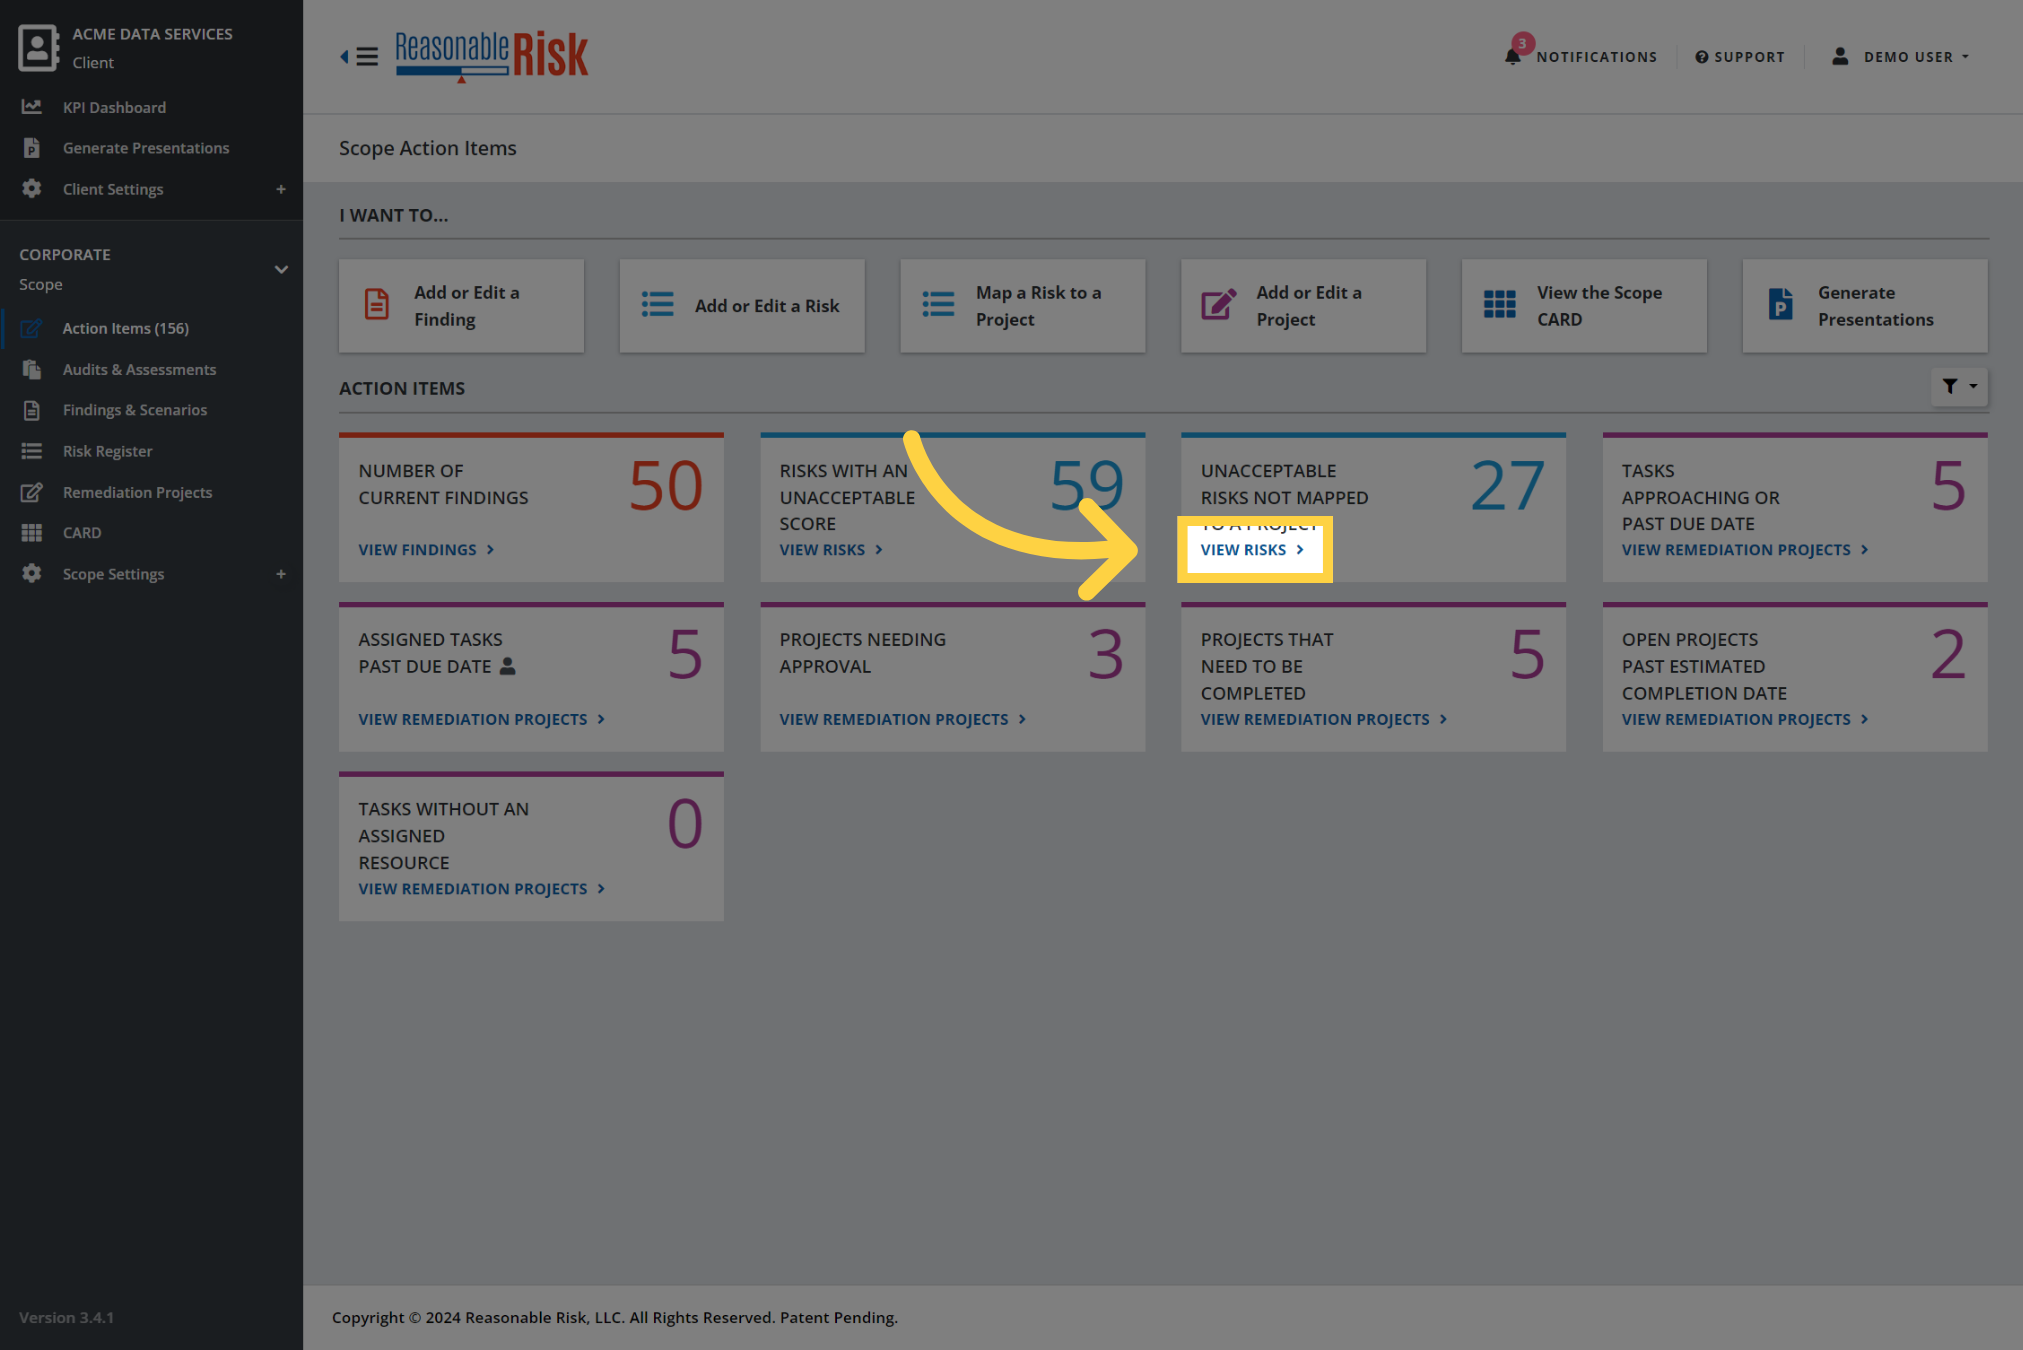Click the red notification count badge
2023x1350 pixels.
pos(1522,44)
